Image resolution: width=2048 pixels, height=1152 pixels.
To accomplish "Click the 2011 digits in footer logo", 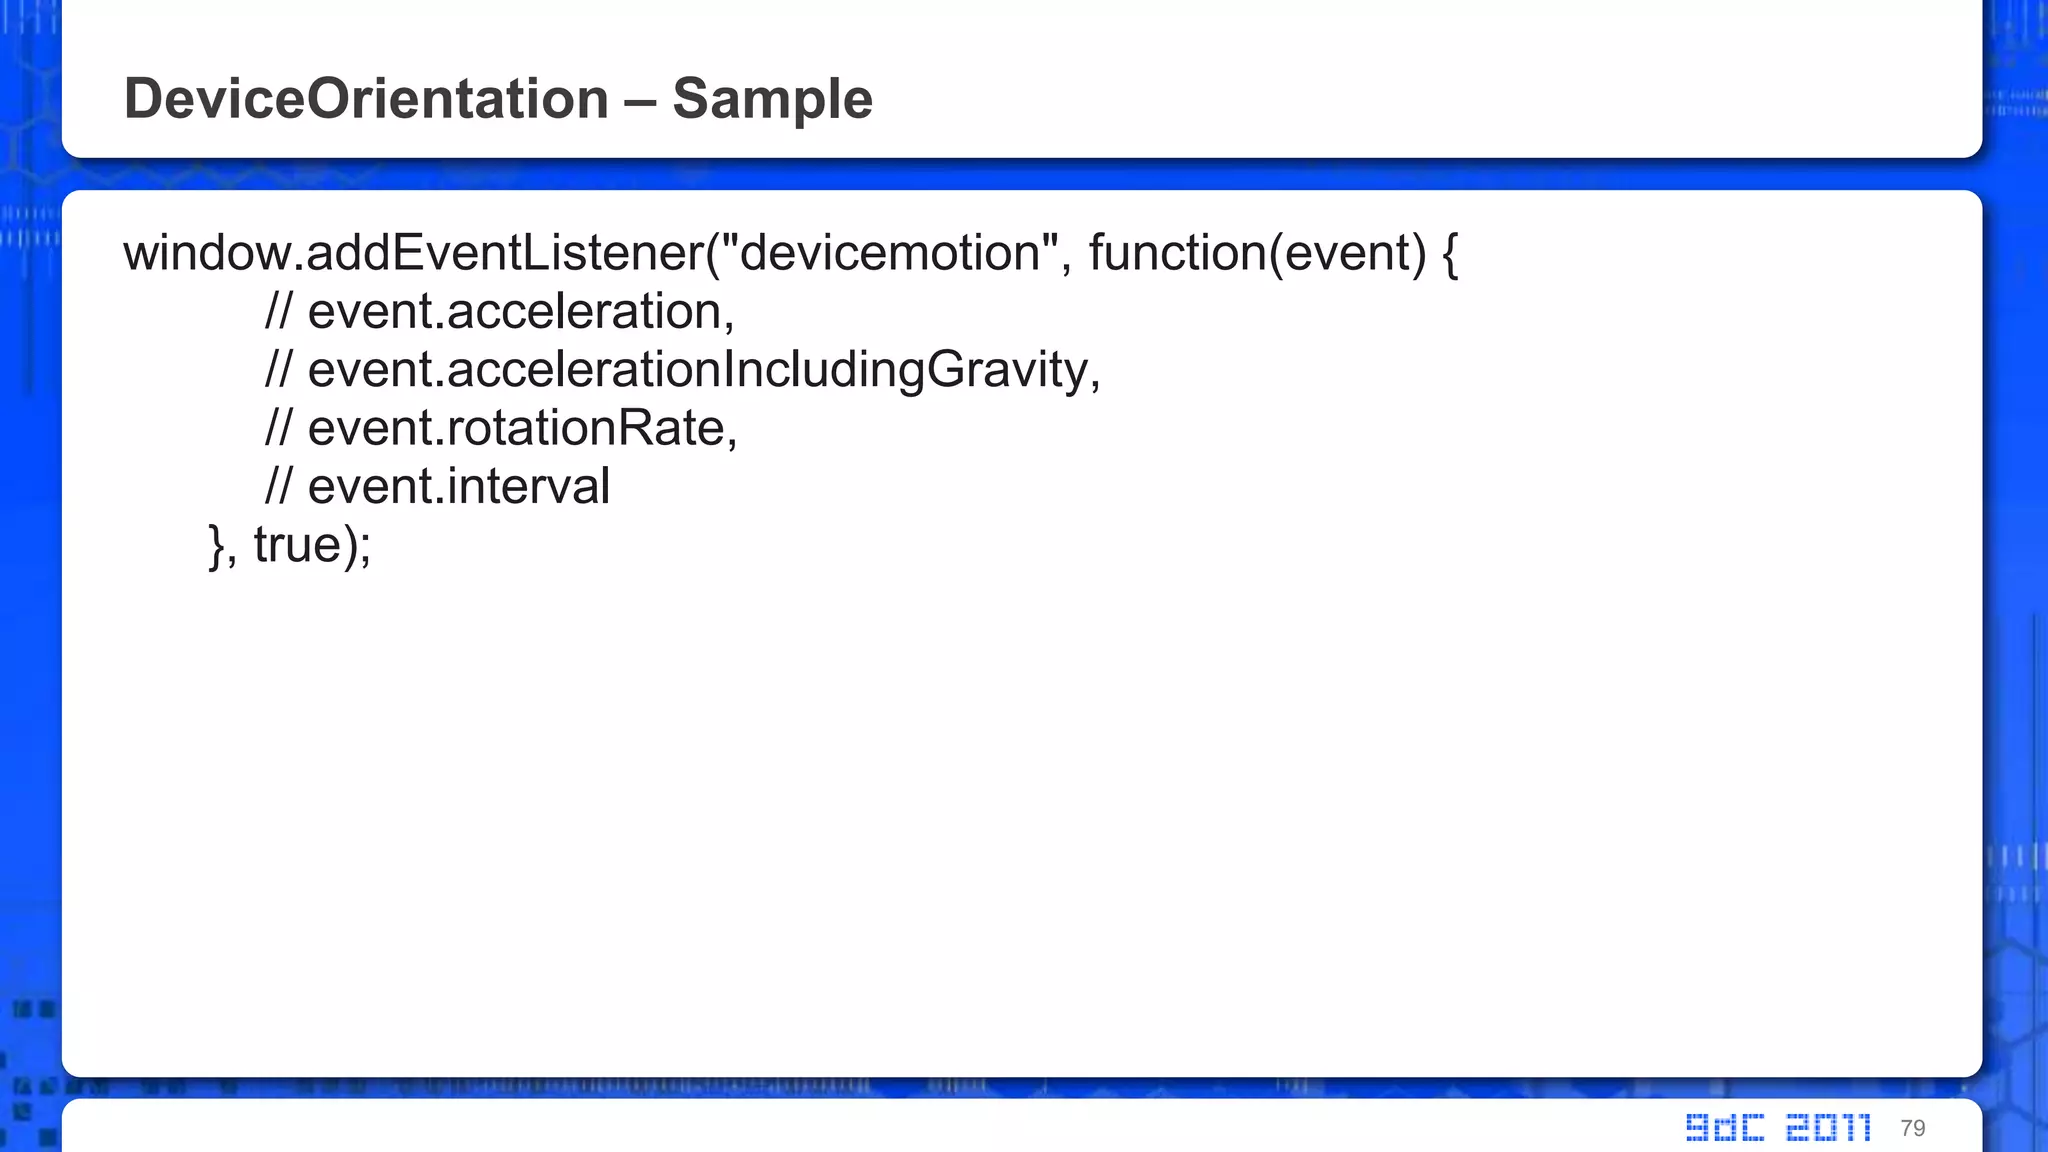I will [x=1828, y=1128].
